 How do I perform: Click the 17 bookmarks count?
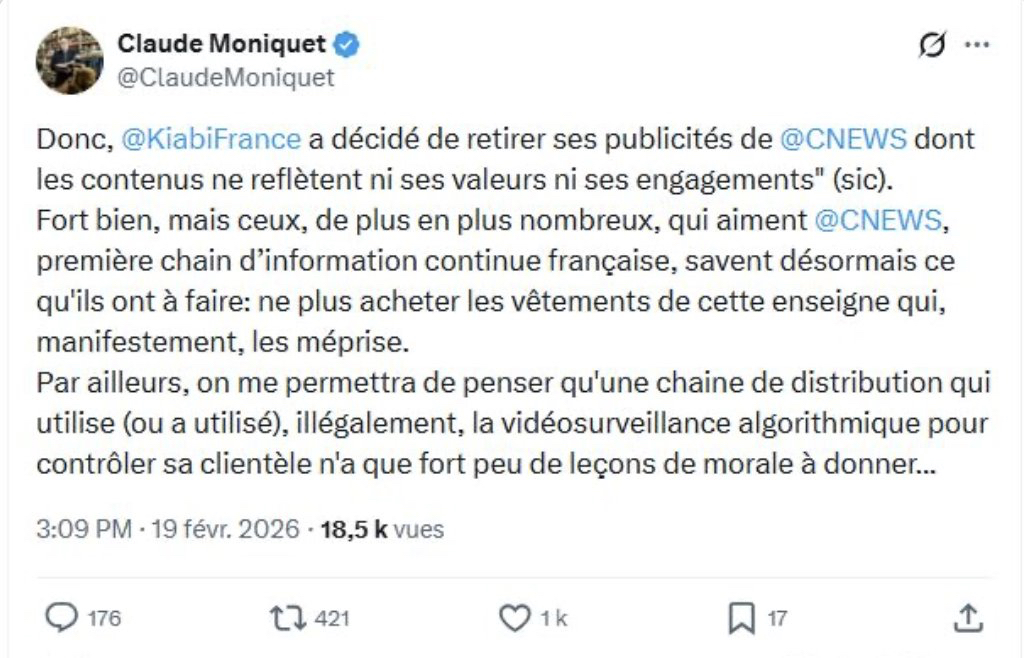tap(777, 619)
